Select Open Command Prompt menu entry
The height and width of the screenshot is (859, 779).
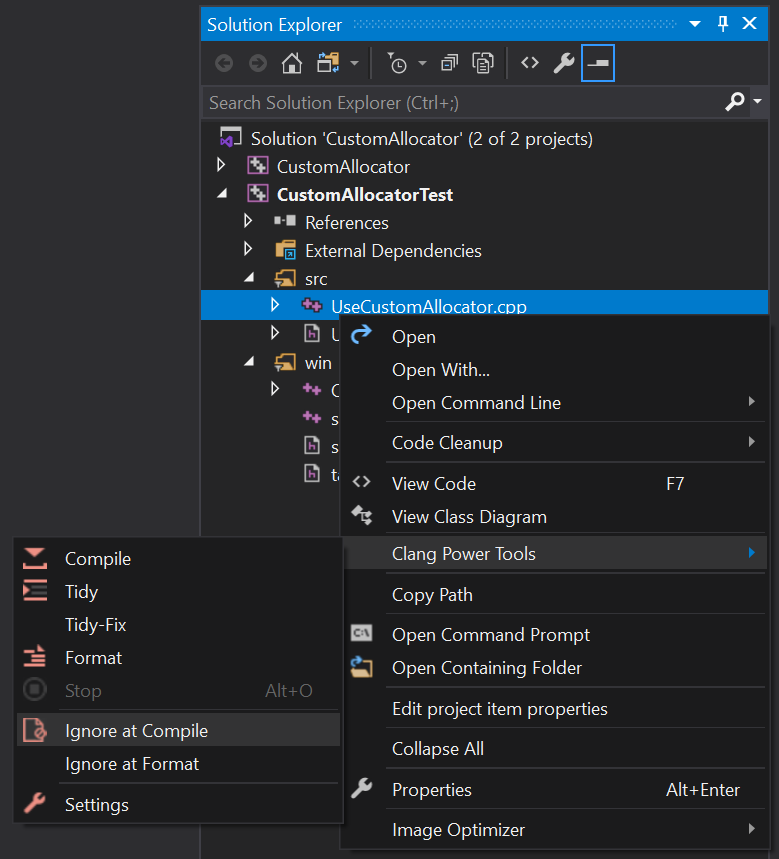point(553,634)
